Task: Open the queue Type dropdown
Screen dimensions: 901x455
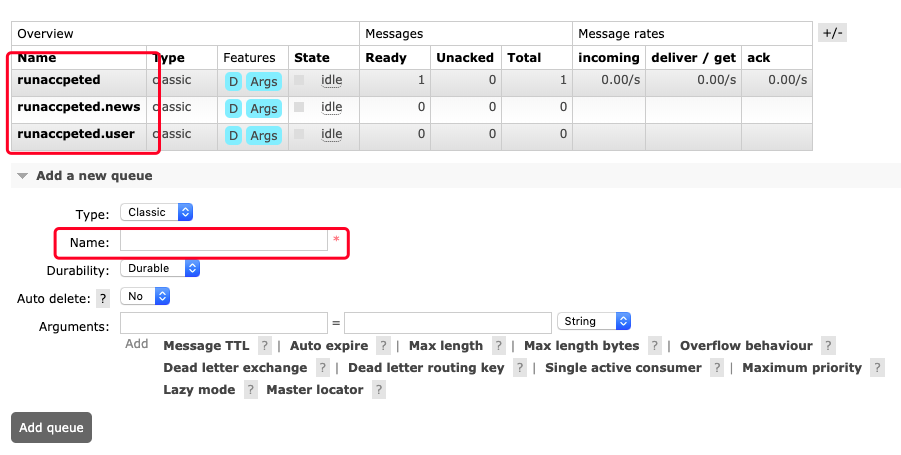Action: (x=156, y=212)
